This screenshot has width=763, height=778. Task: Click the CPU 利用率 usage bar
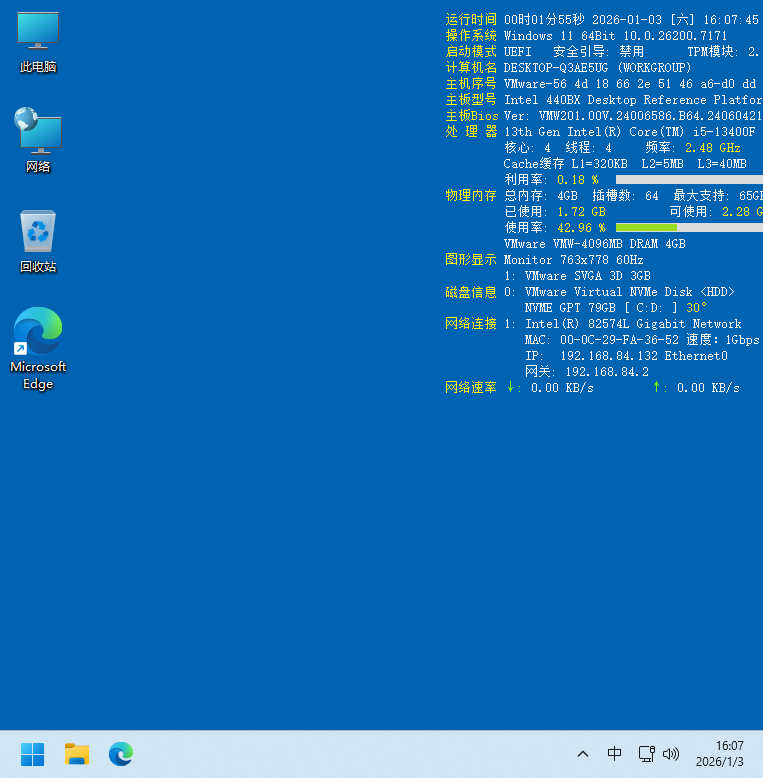coord(688,180)
